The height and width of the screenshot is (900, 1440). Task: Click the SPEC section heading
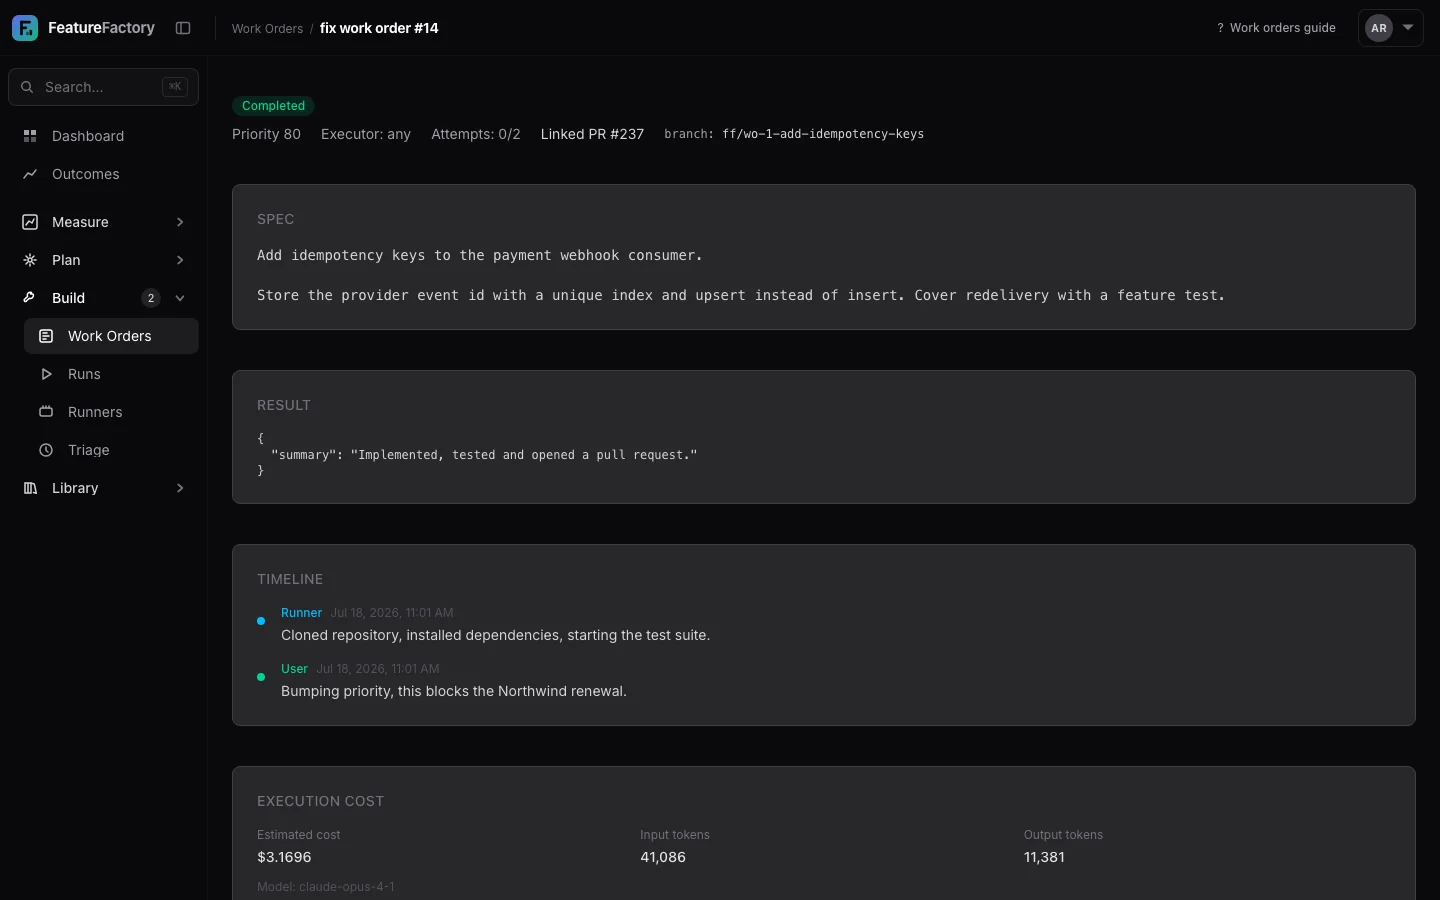coord(275,219)
